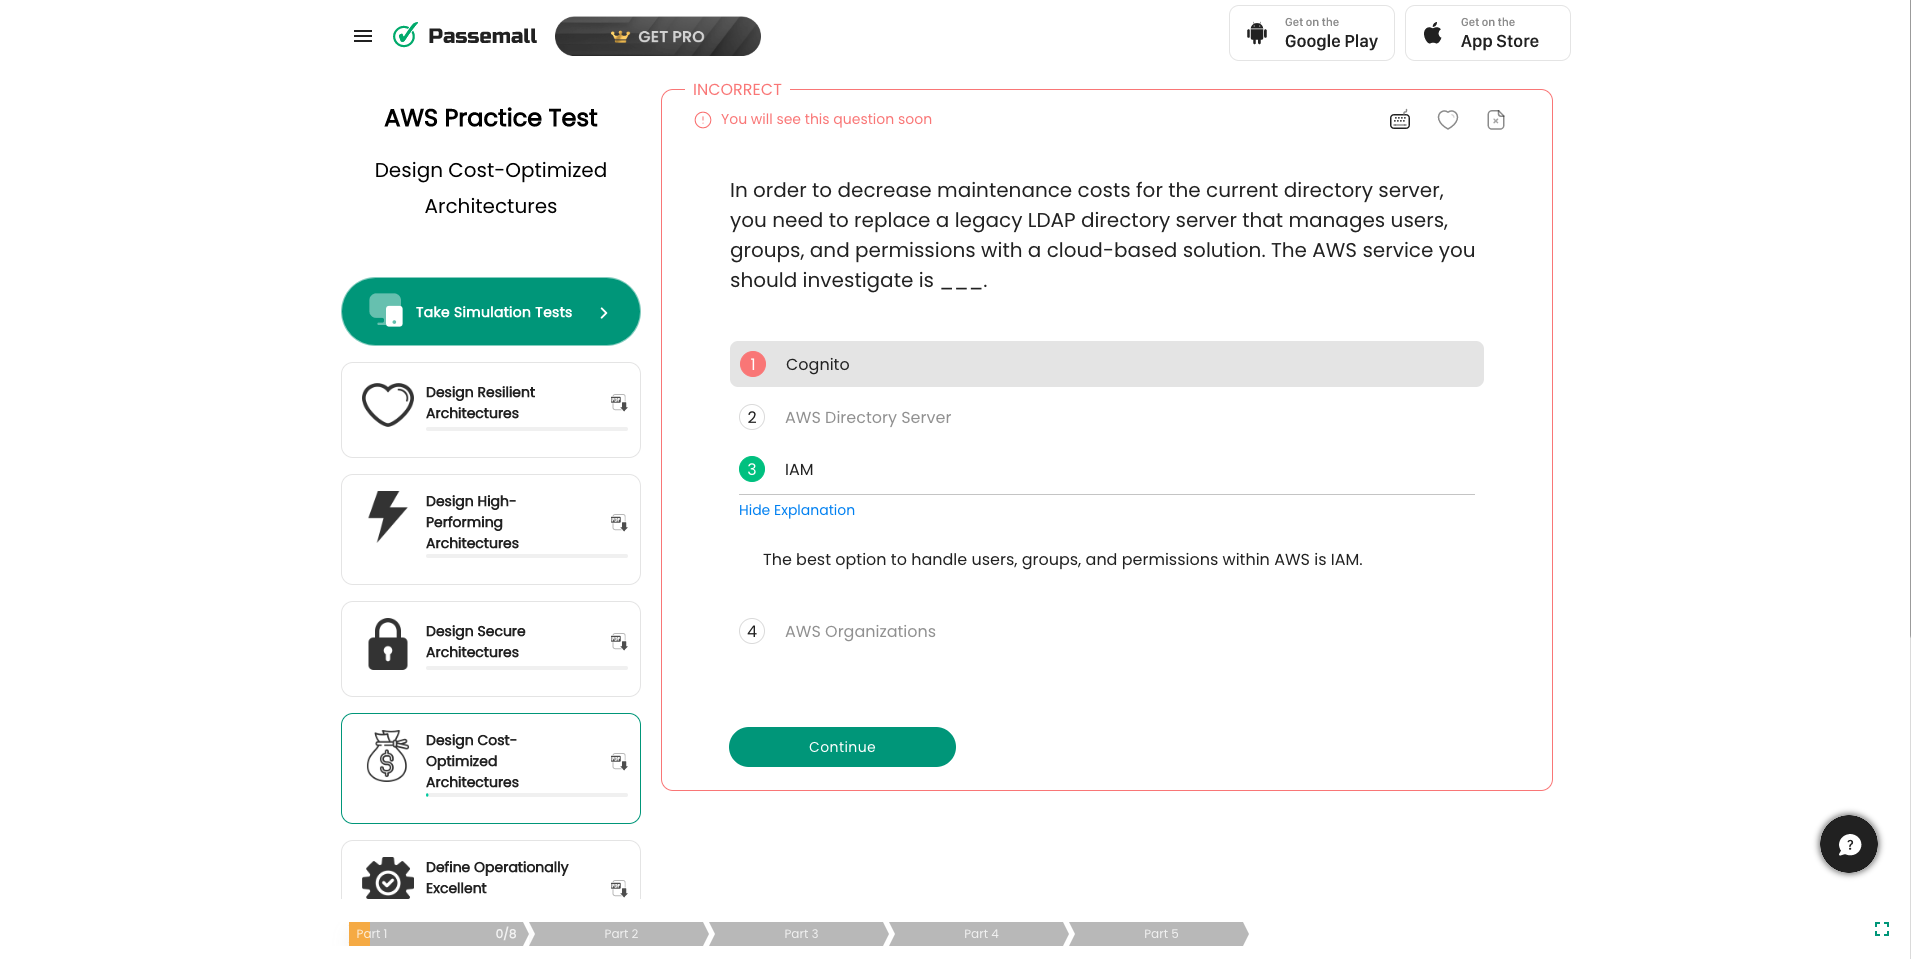Click the report question document icon
The width and height of the screenshot is (1911, 959).
pyautogui.click(x=1496, y=120)
